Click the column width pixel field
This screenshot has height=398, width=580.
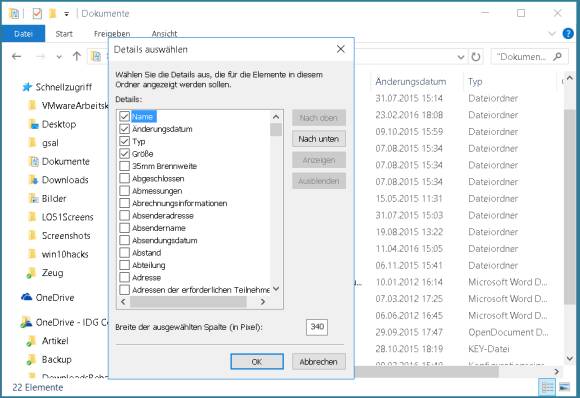click(x=317, y=327)
